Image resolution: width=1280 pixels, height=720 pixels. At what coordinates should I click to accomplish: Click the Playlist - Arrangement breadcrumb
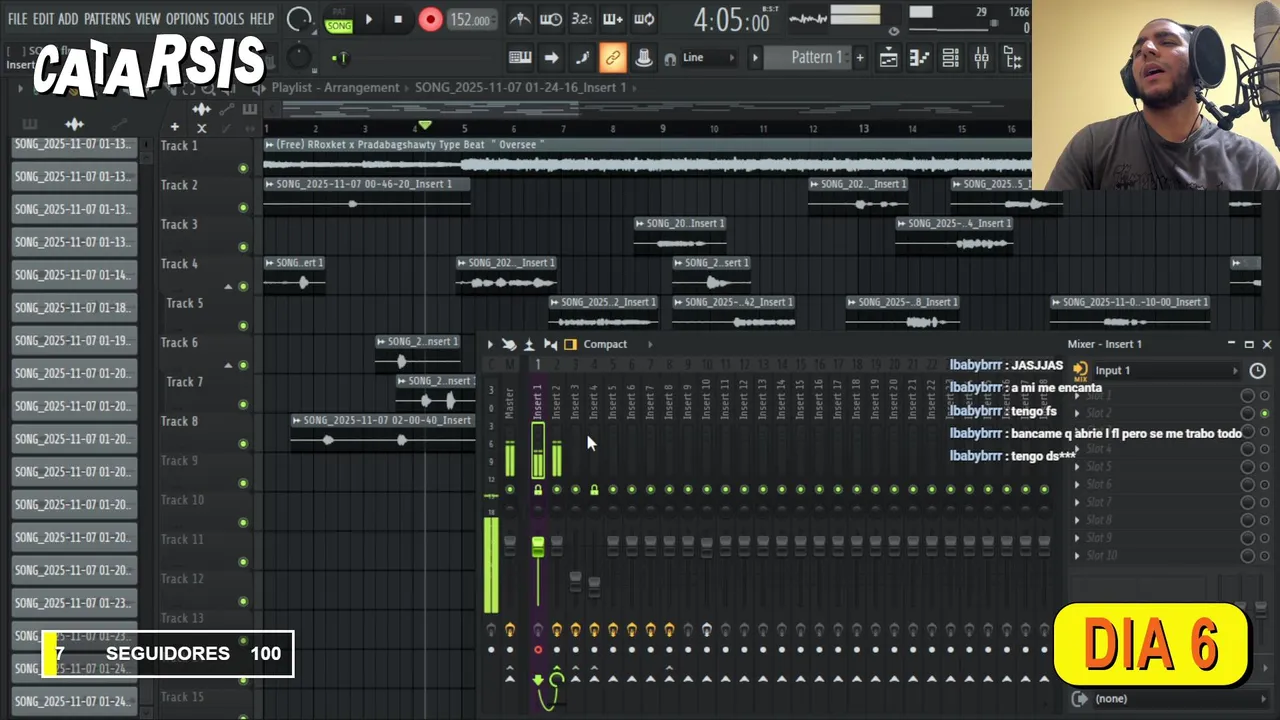coord(335,88)
